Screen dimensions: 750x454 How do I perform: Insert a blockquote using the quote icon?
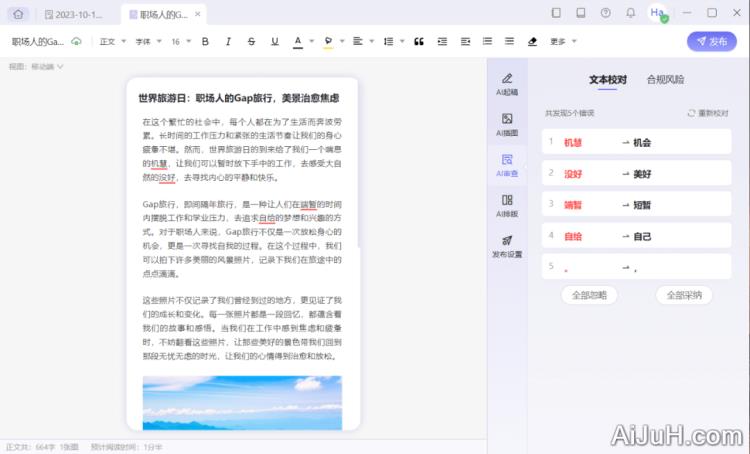[x=418, y=41]
